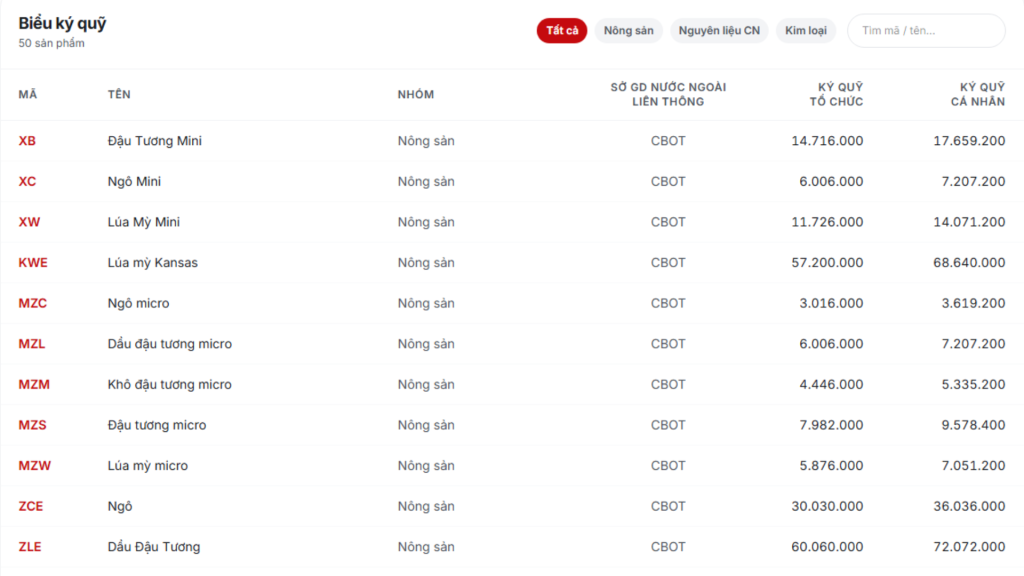Click the 'KÝ QUỸ TỔ CHỨC' header

pos(836,95)
